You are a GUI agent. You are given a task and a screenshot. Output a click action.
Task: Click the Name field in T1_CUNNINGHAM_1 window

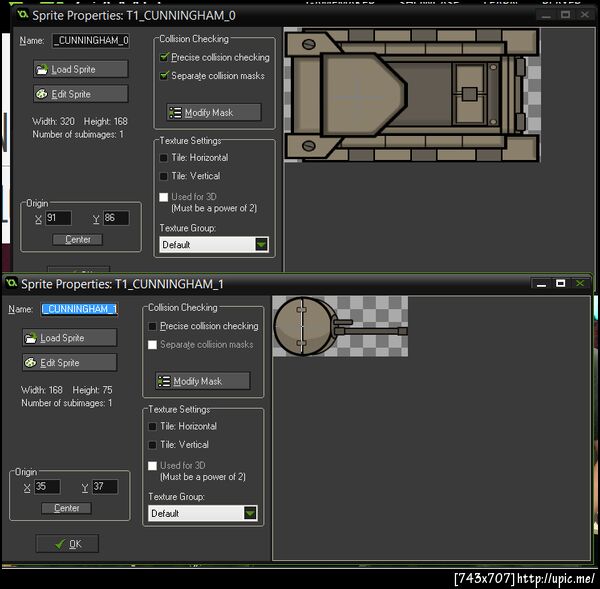click(x=80, y=309)
